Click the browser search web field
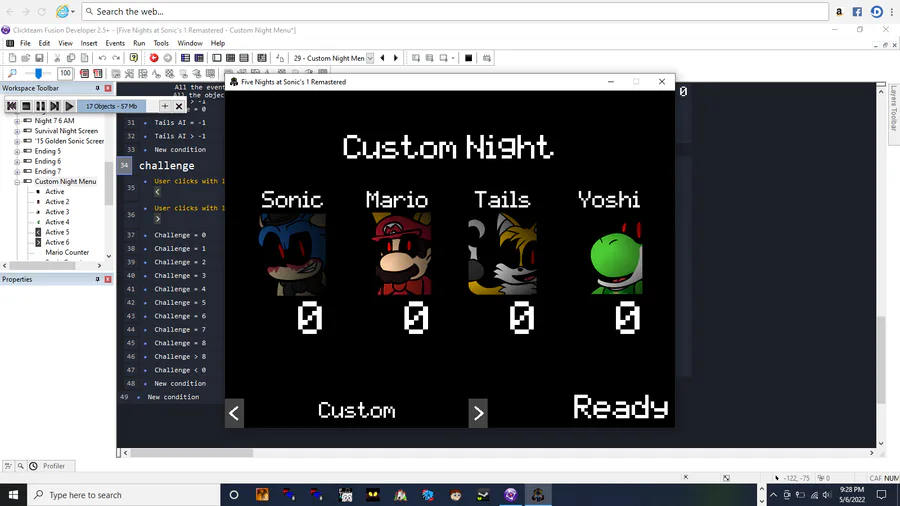The height and width of the screenshot is (506, 900). (x=455, y=11)
